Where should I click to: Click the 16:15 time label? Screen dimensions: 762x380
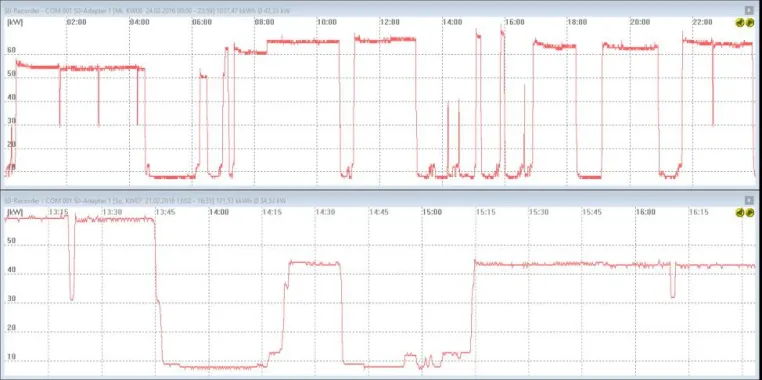(699, 212)
